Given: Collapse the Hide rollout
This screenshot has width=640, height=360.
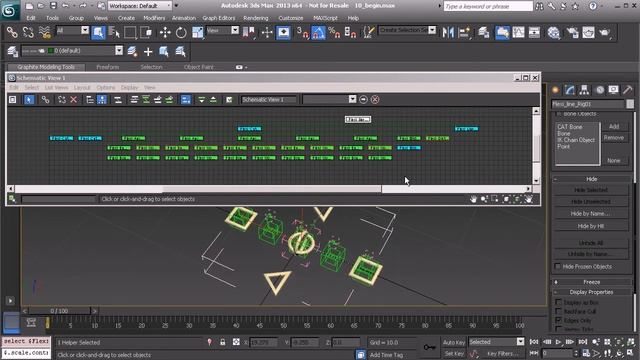Looking at the screenshot, I should pos(591,179).
